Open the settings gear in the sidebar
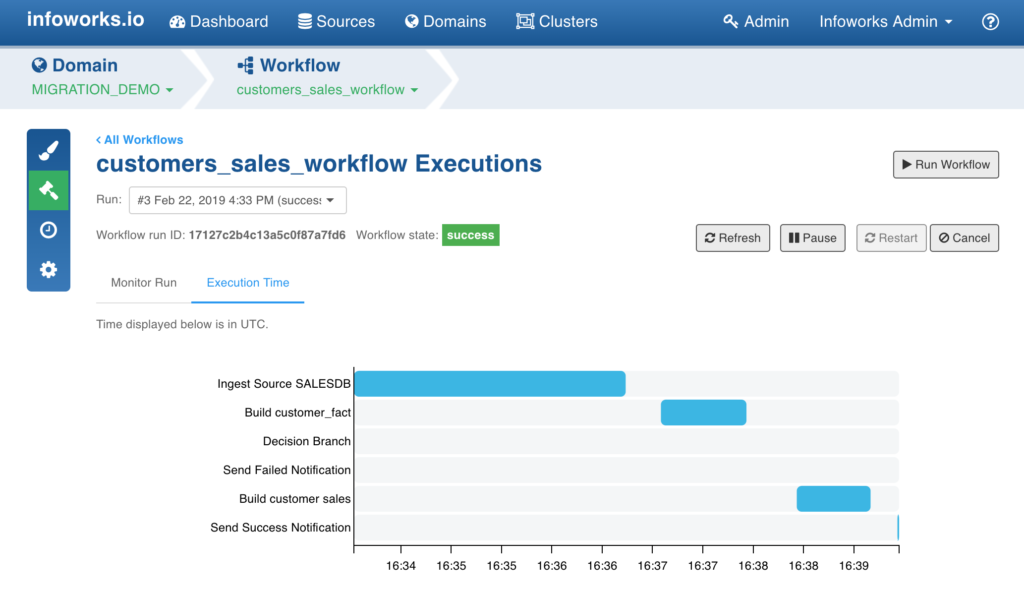Image resolution: width=1024 pixels, height=594 pixels. (x=48, y=268)
